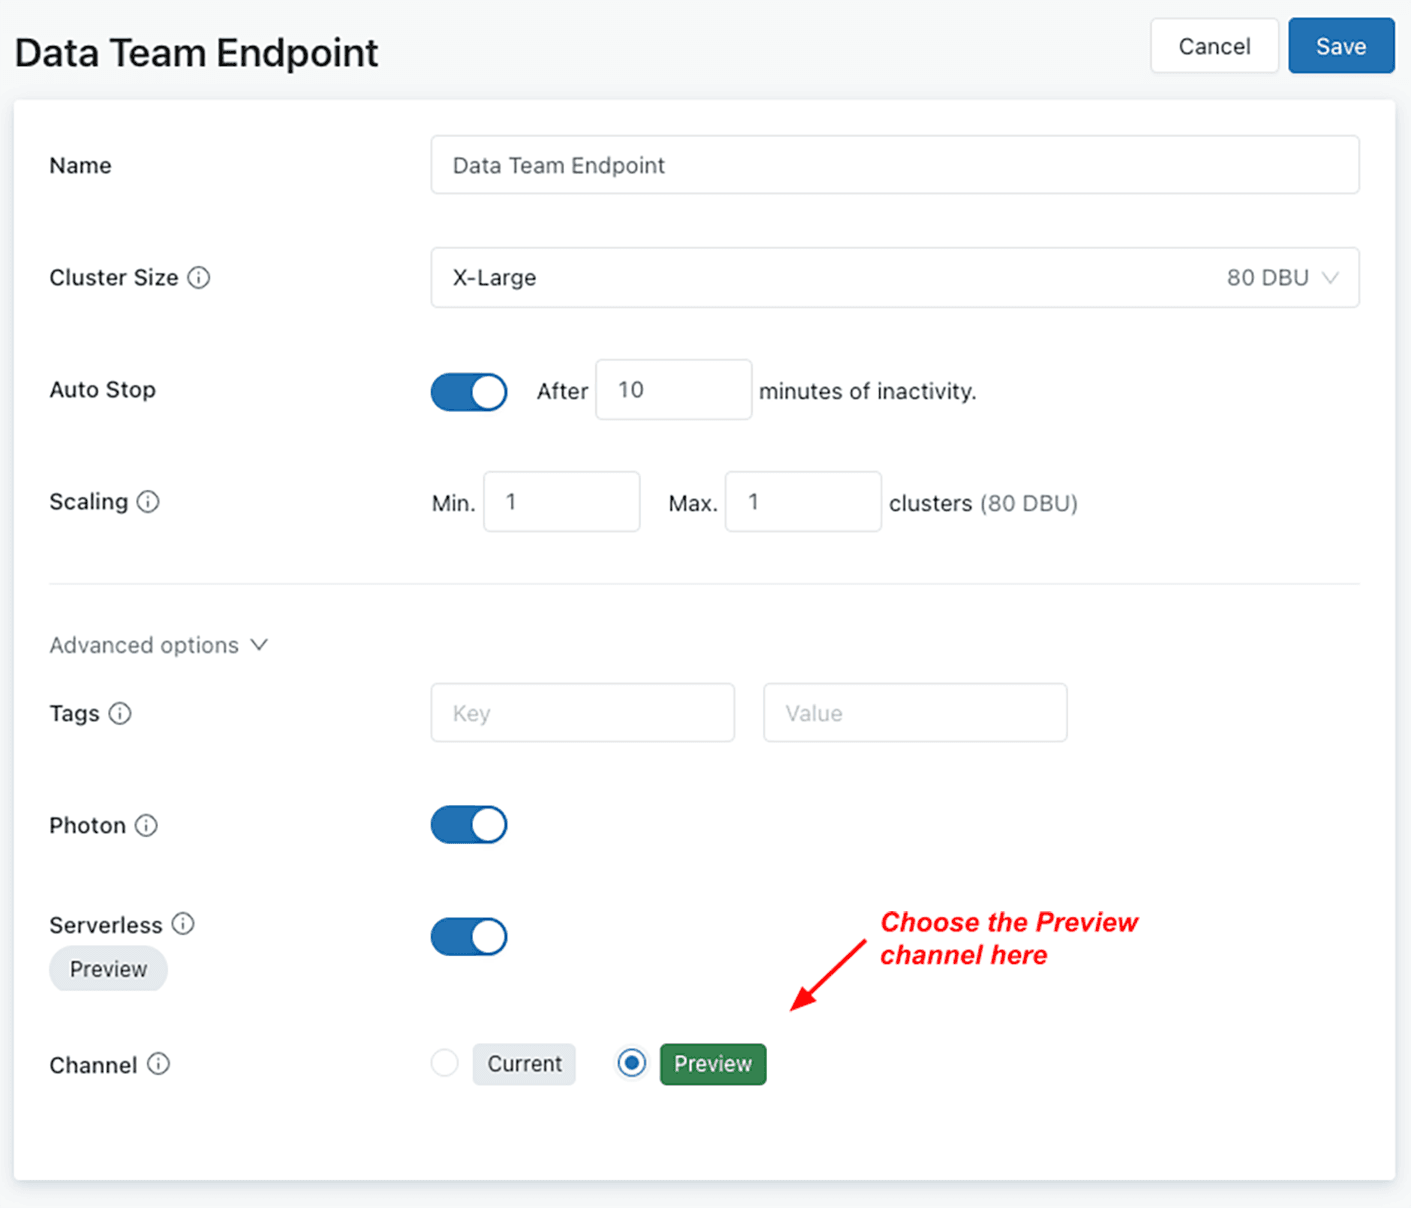Open the Cluster Size X-Large dropdown
This screenshot has height=1208, width=1411.
(x=894, y=278)
